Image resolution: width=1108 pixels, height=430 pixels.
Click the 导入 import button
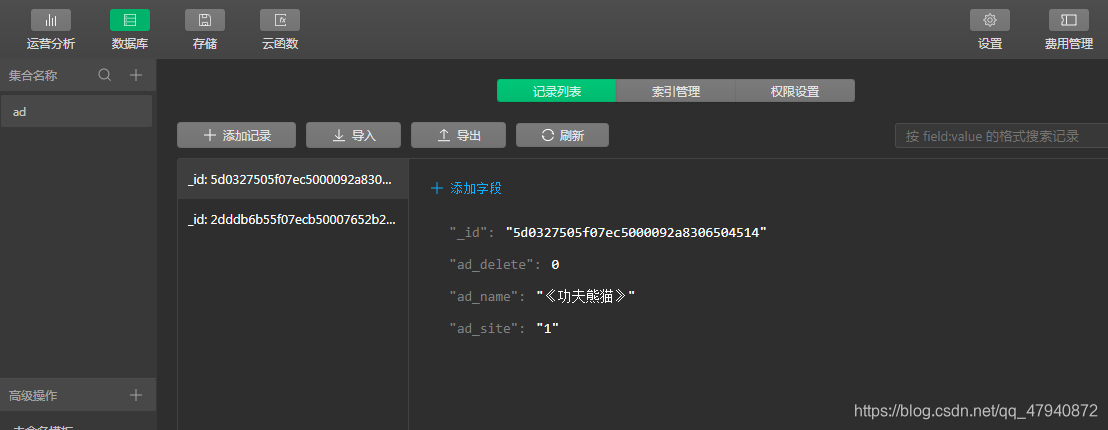pos(353,135)
